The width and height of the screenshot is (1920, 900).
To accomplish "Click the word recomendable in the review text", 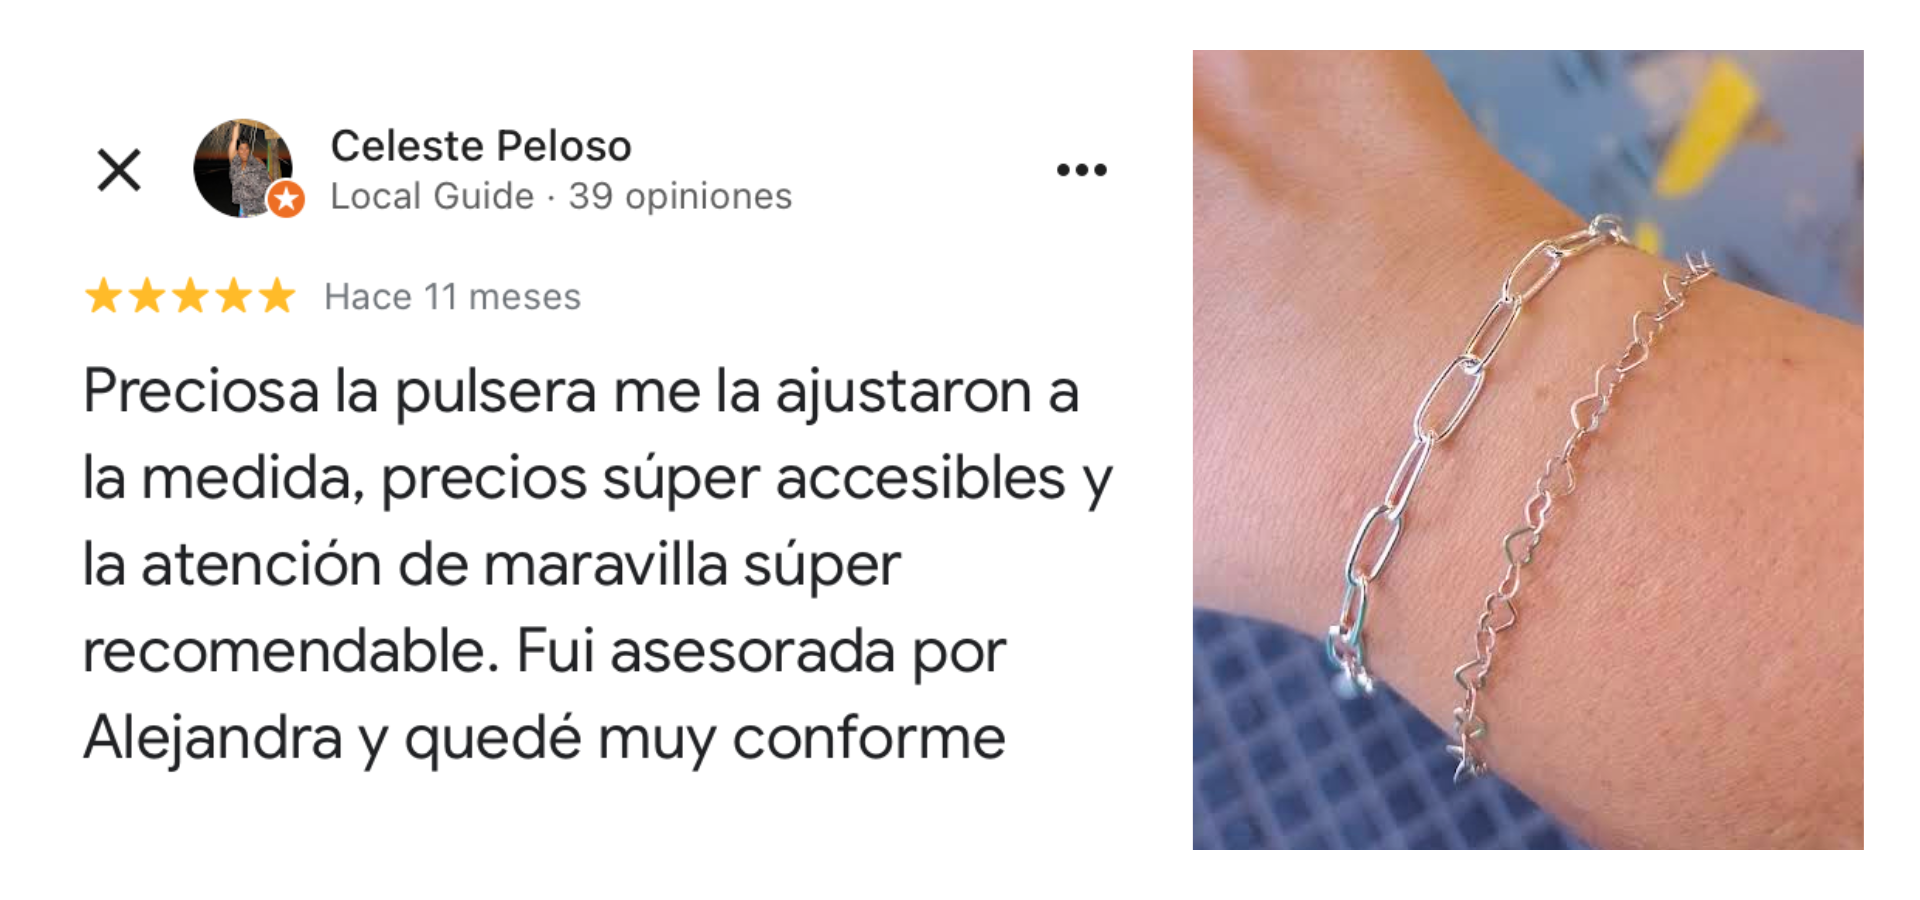I will [x=290, y=652].
